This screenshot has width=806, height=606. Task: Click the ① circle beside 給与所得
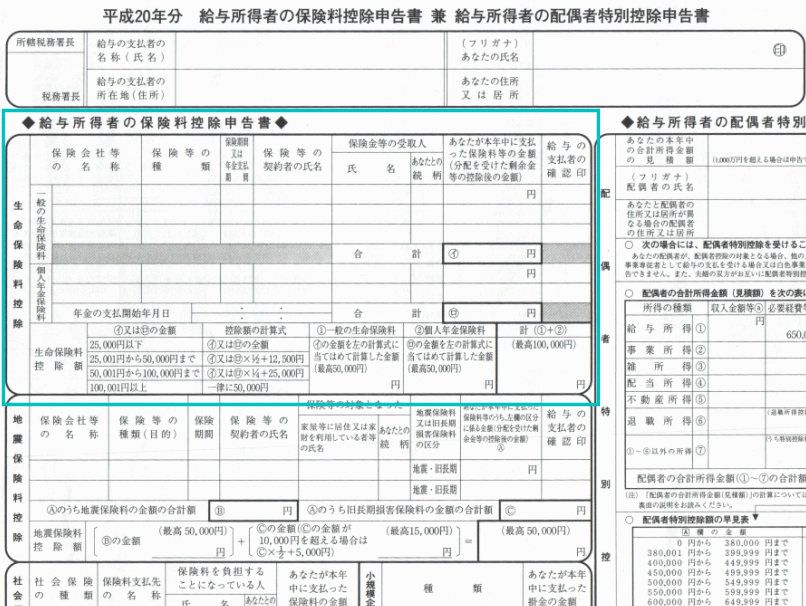[x=699, y=326]
